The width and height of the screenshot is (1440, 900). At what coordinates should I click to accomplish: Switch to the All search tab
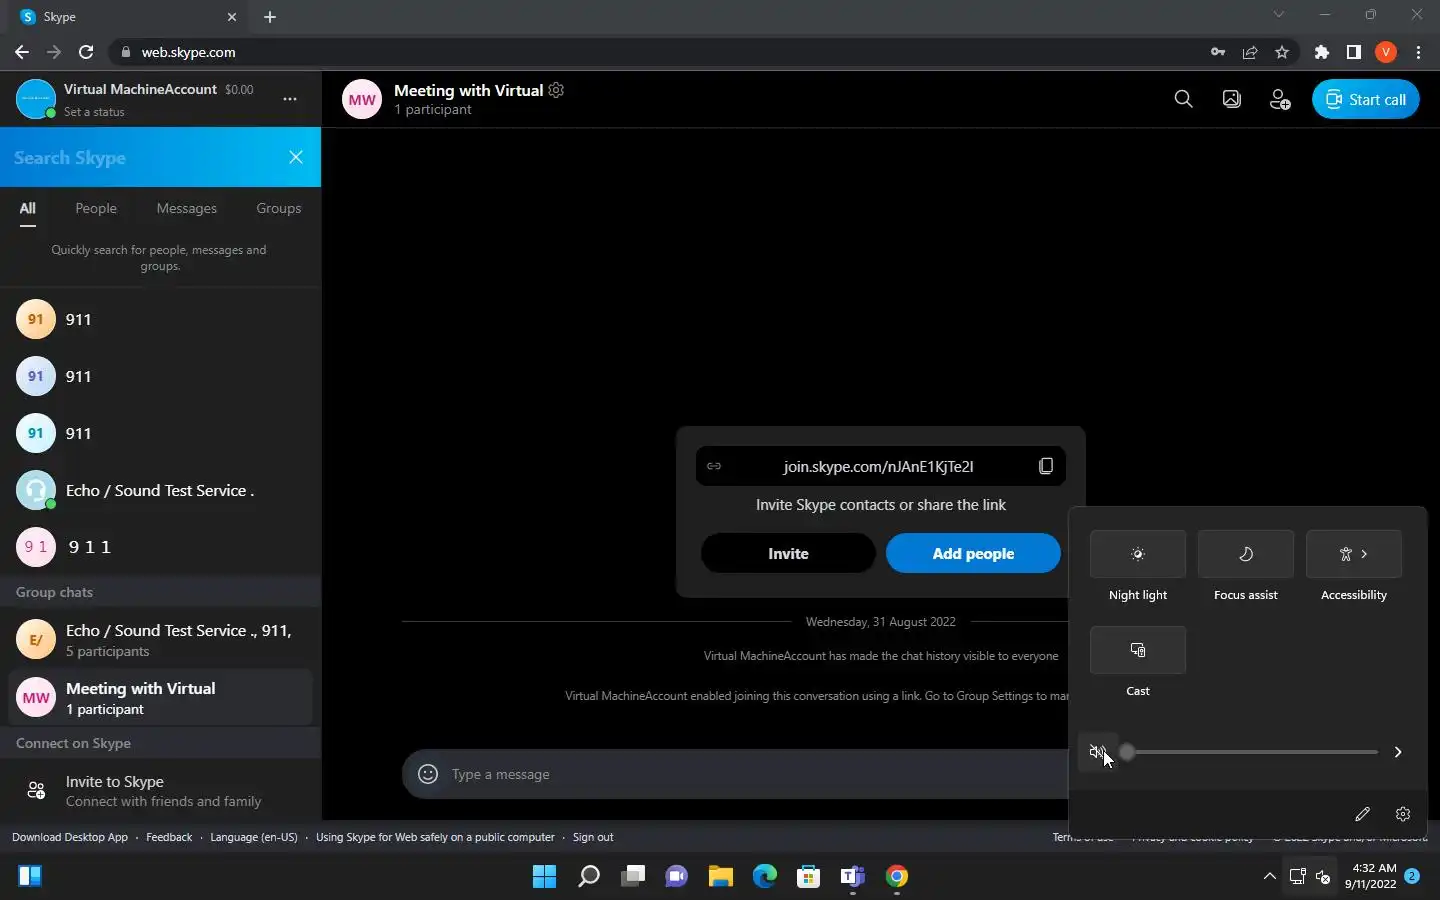coord(27,208)
